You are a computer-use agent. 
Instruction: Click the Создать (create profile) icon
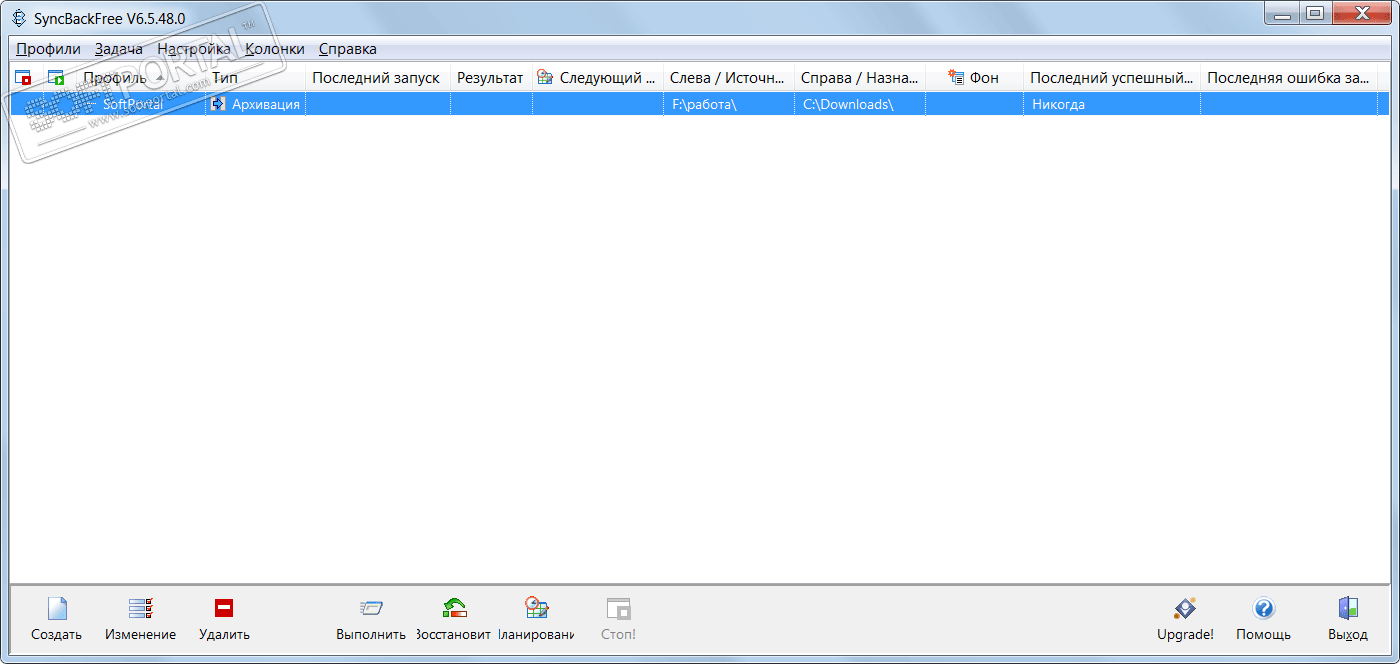pyautogui.click(x=57, y=608)
